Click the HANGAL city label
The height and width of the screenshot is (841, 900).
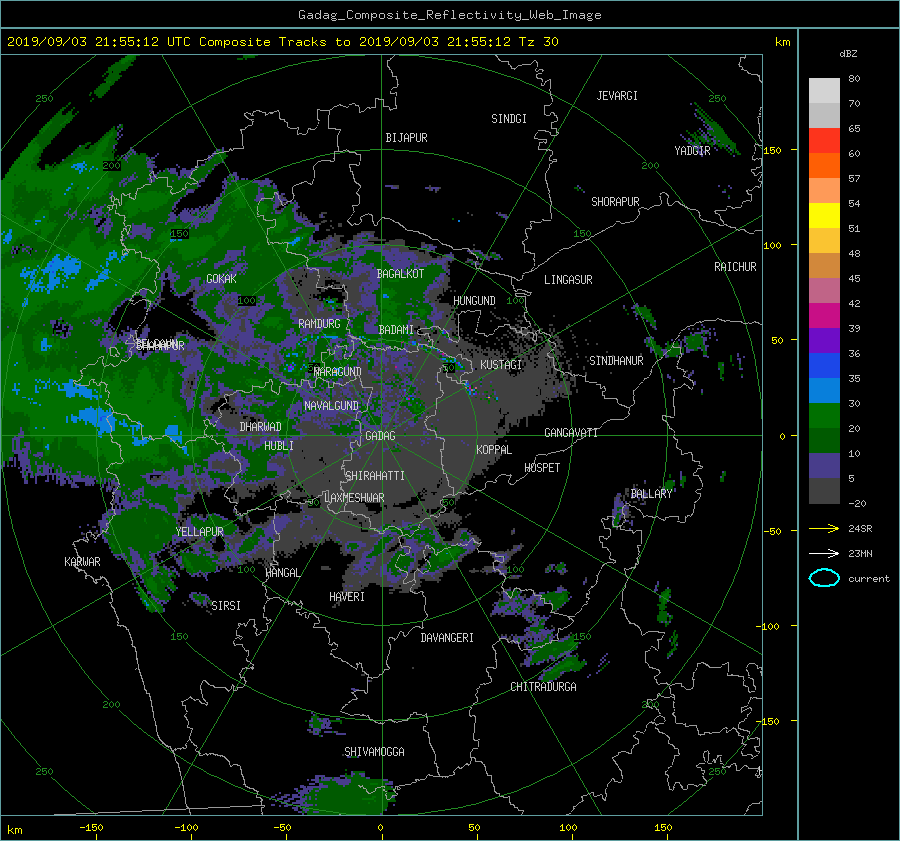(283, 573)
